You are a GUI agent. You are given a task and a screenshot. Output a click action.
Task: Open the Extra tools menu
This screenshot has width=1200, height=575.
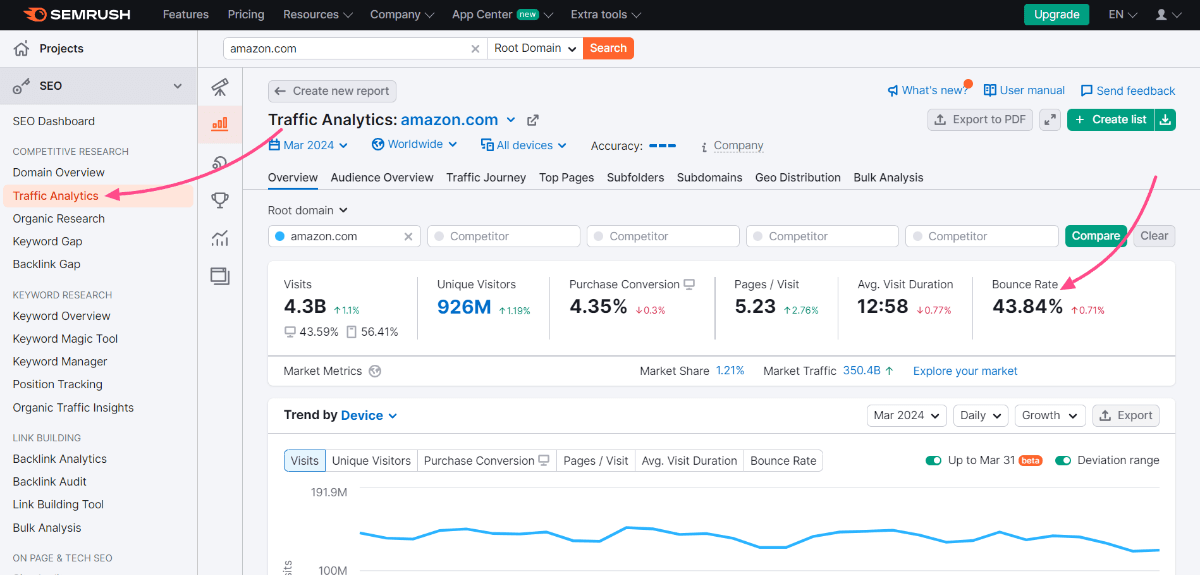606,14
